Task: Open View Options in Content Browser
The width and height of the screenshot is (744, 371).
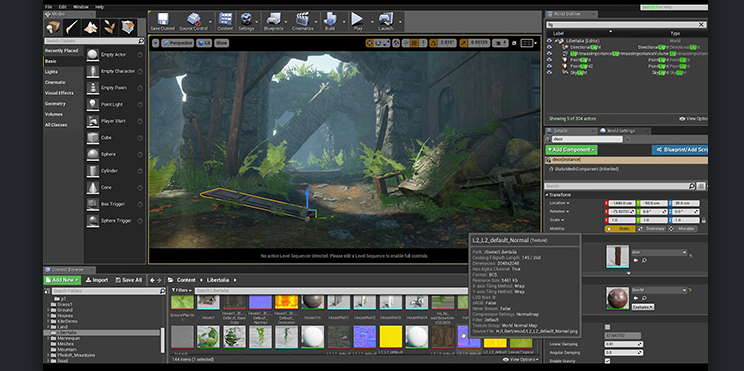Action: [x=521, y=360]
